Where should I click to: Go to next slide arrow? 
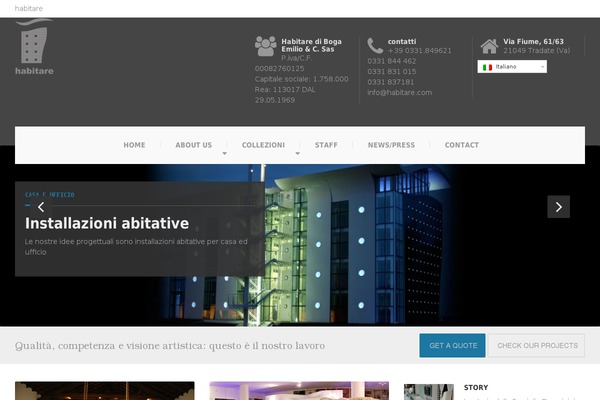click(x=558, y=207)
